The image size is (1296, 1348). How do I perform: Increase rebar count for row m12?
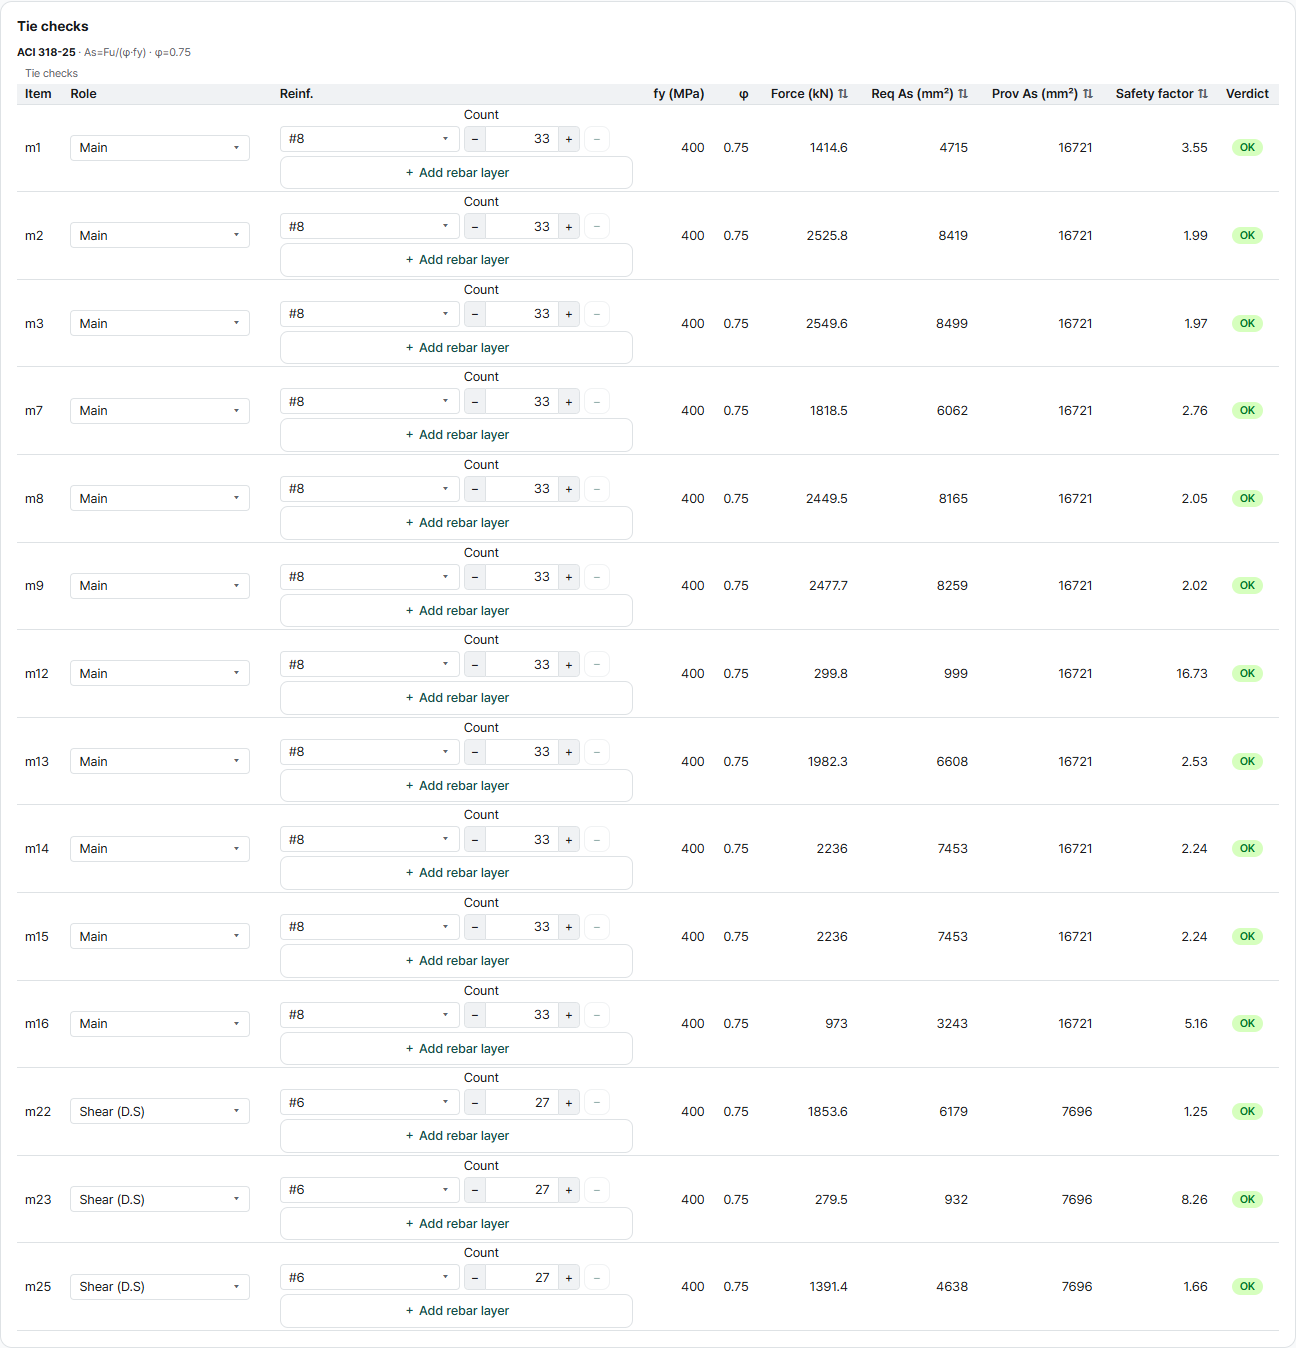[x=569, y=665]
